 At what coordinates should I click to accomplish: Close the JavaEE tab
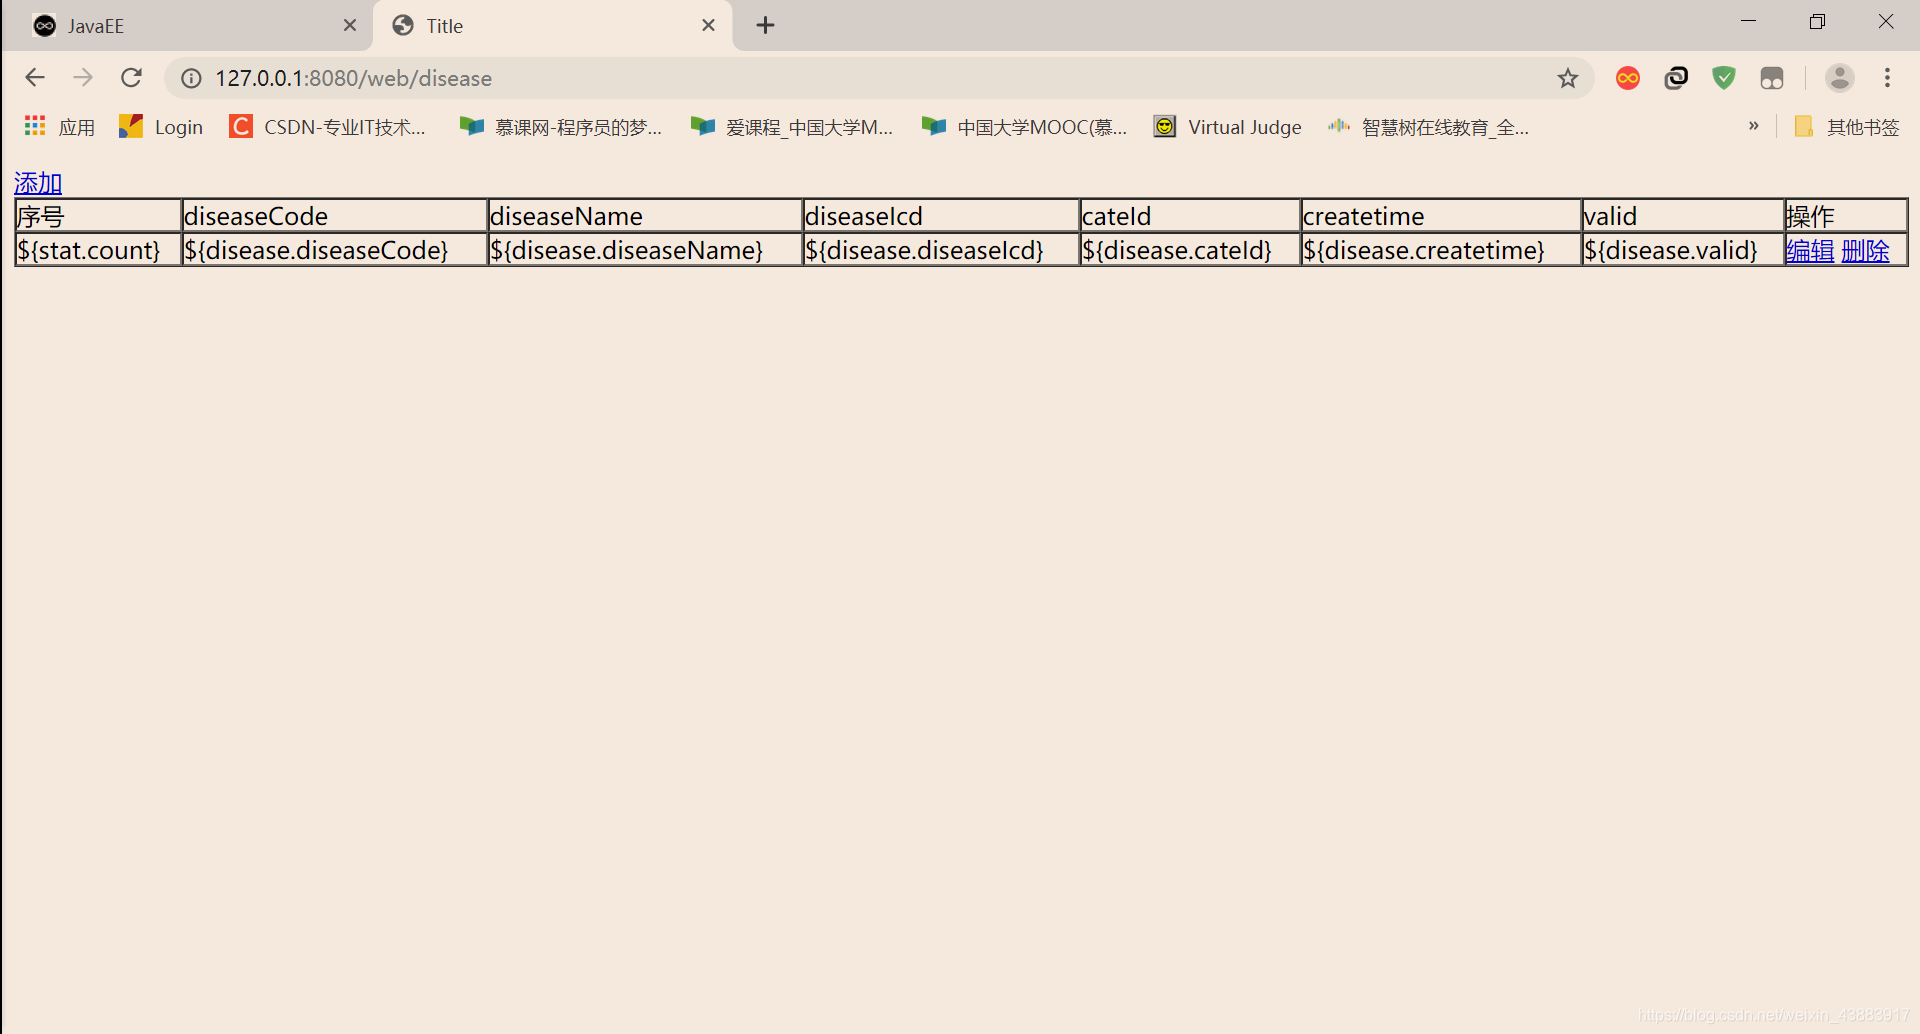click(350, 25)
